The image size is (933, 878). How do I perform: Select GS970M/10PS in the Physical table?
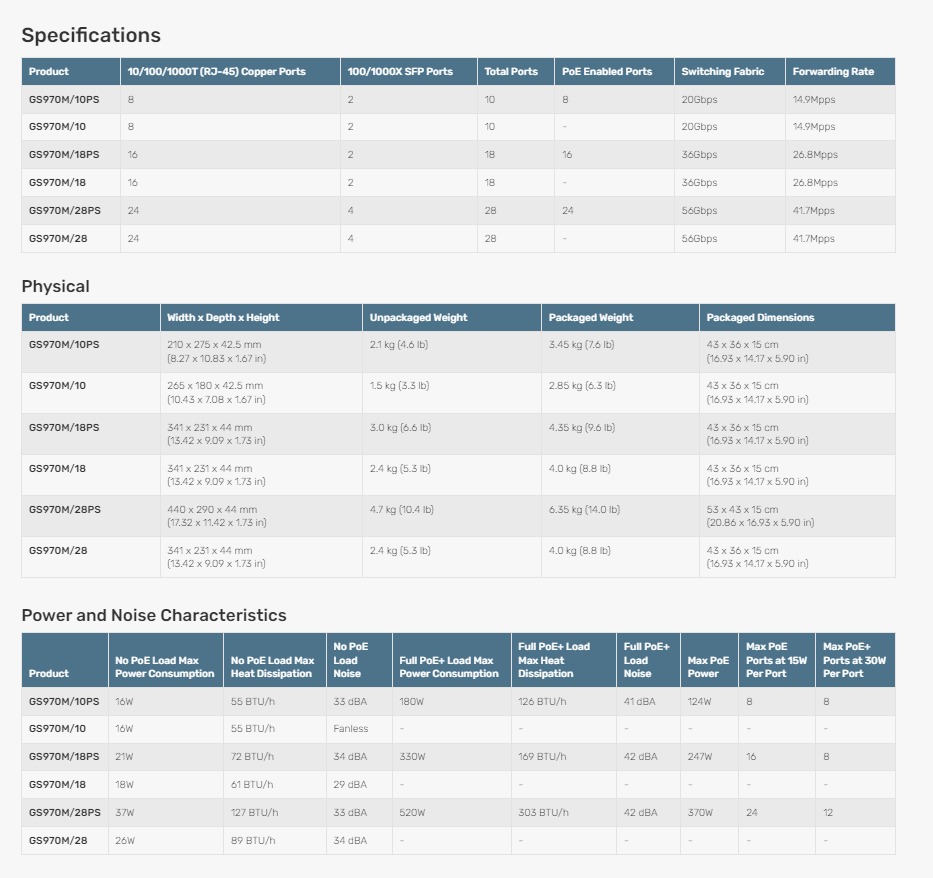pyautogui.click(x=64, y=344)
